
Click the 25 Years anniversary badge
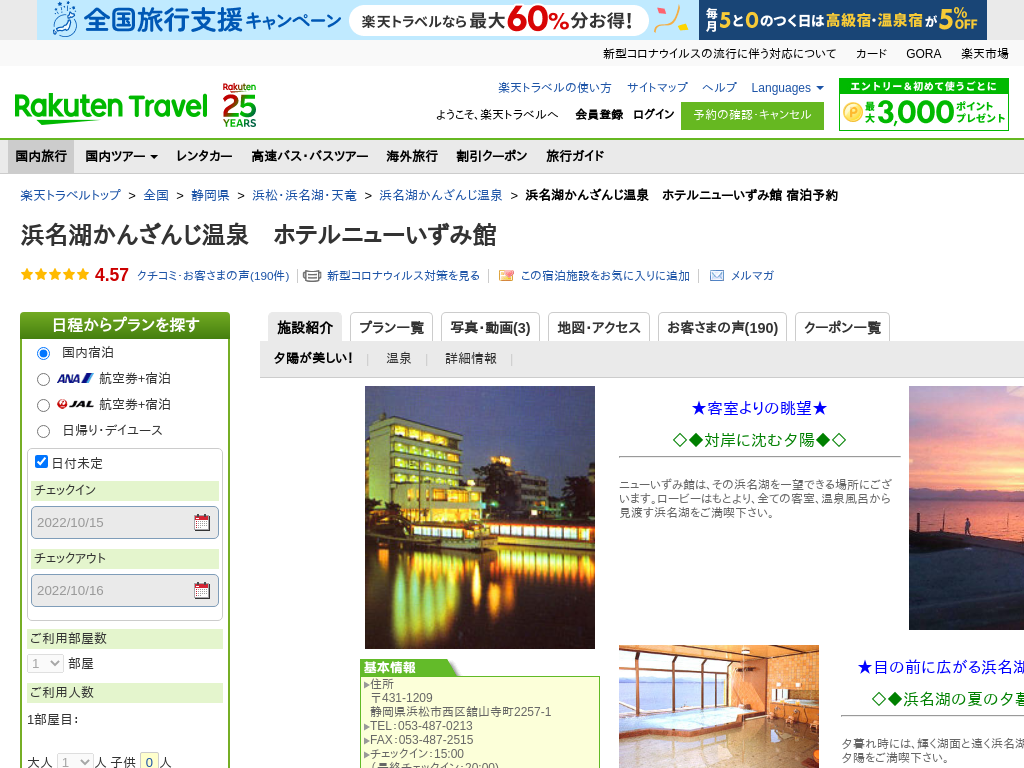click(x=239, y=105)
